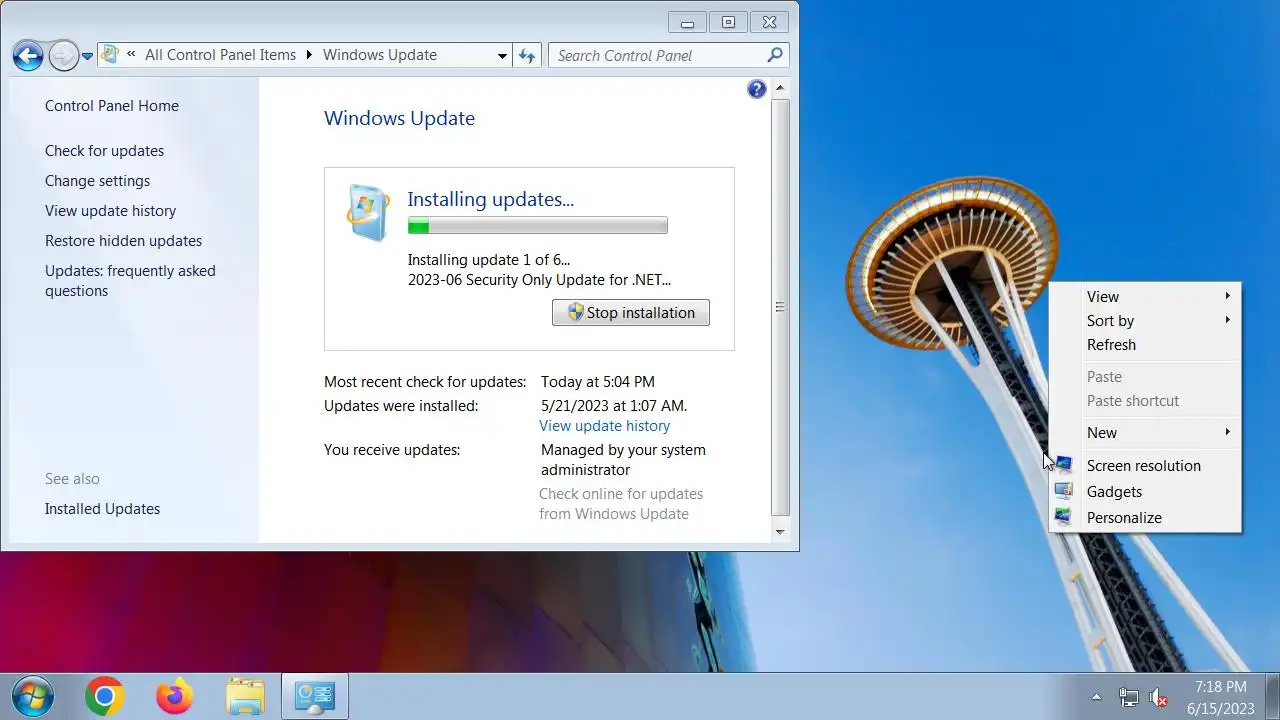The height and width of the screenshot is (720, 1280).
Task: Open Restore hidden updates link
Action: click(123, 241)
